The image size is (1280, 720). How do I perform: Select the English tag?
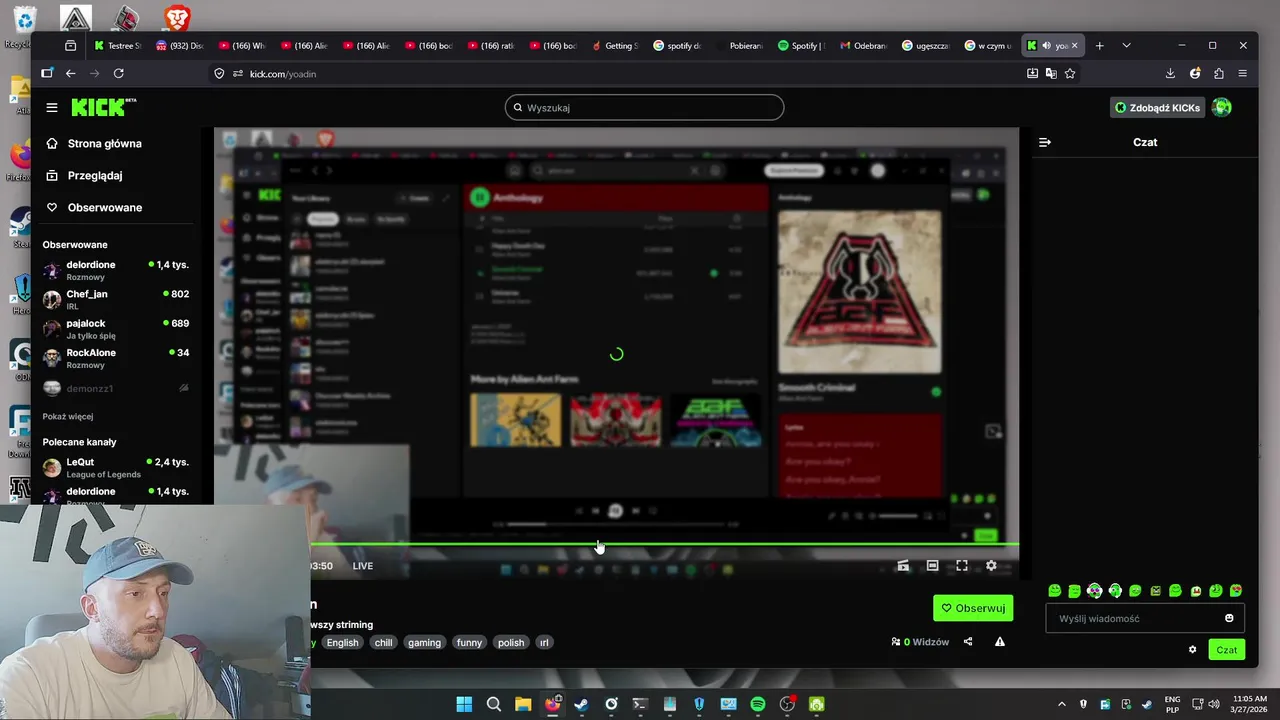[342, 642]
